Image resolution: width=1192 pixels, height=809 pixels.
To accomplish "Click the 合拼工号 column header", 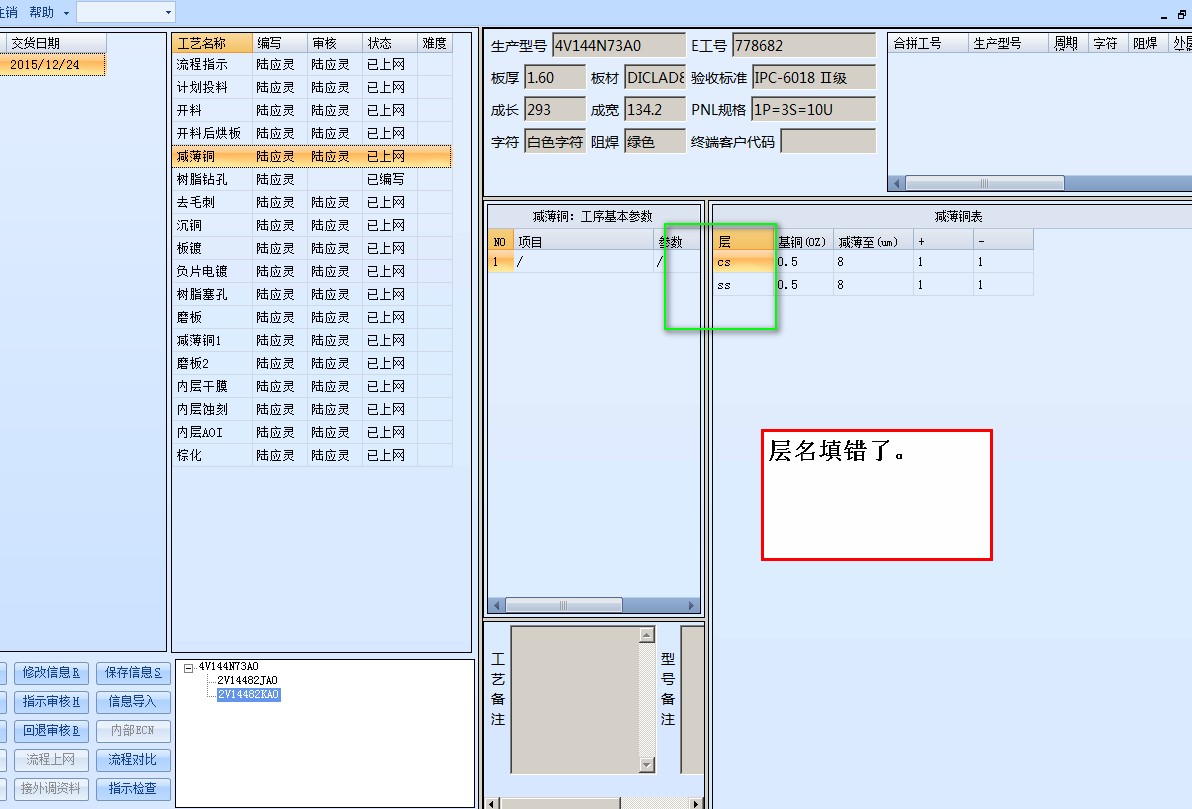I will coord(927,43).
